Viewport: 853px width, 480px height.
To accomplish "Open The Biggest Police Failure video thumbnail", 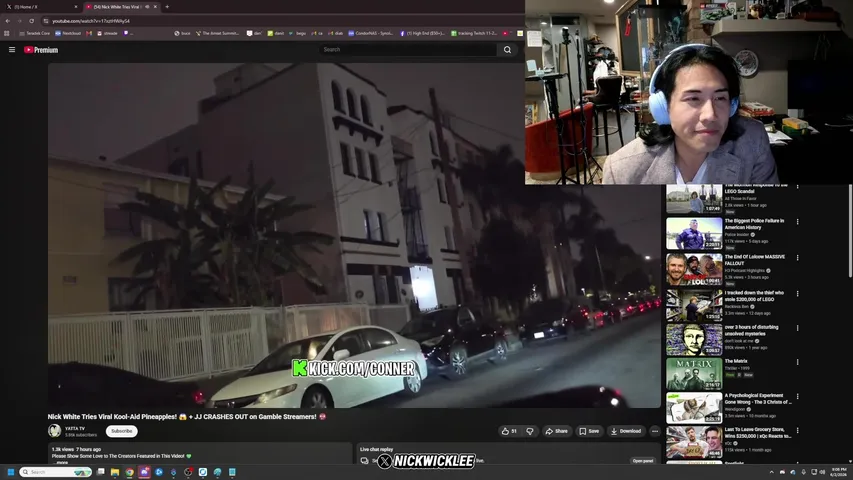I will pos(694,233).
